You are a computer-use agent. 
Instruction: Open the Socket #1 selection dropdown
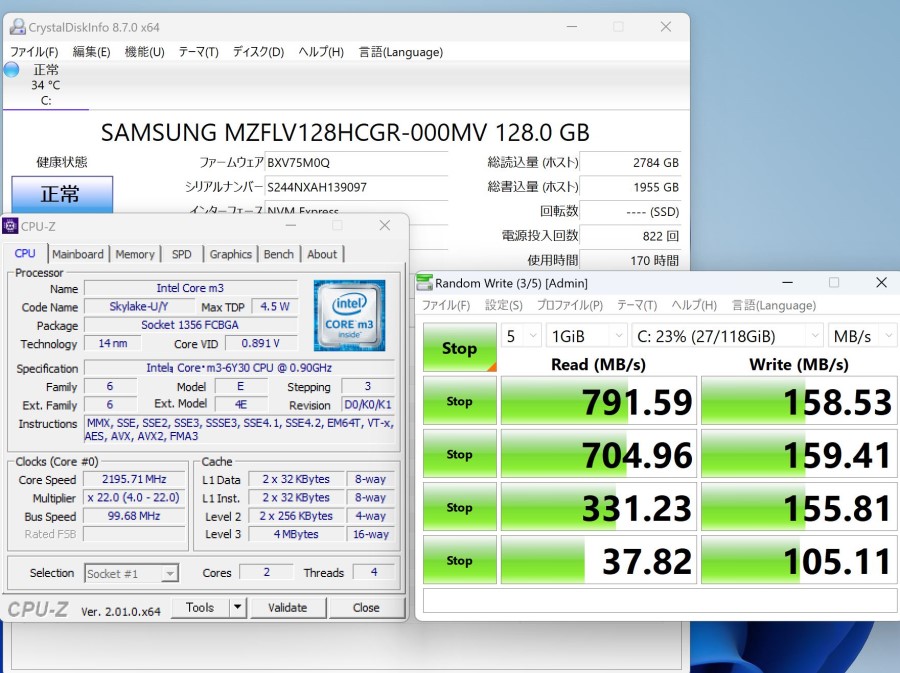[131, 573]
